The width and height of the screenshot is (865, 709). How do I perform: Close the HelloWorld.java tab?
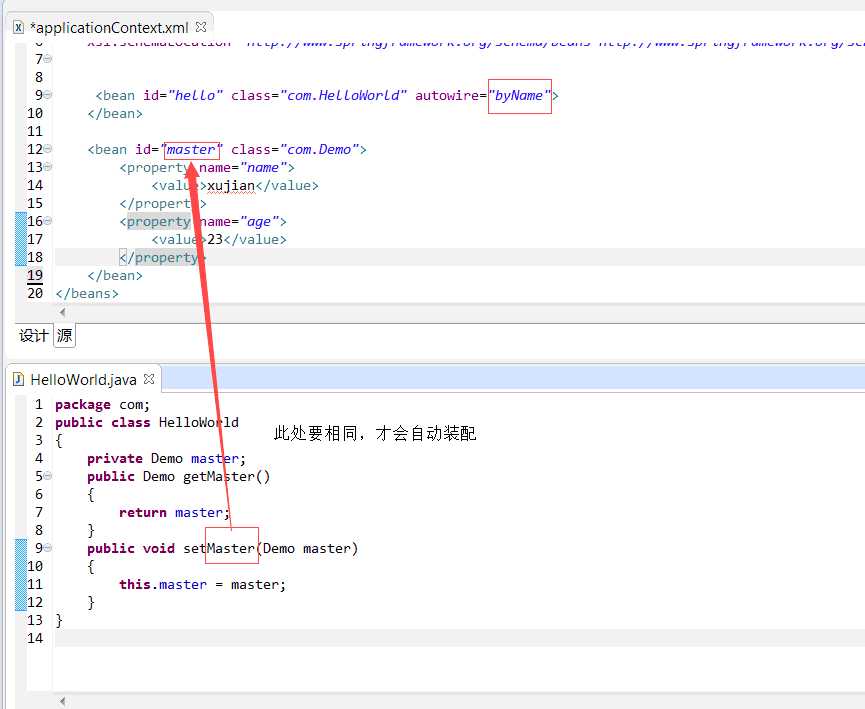(148, 379)
